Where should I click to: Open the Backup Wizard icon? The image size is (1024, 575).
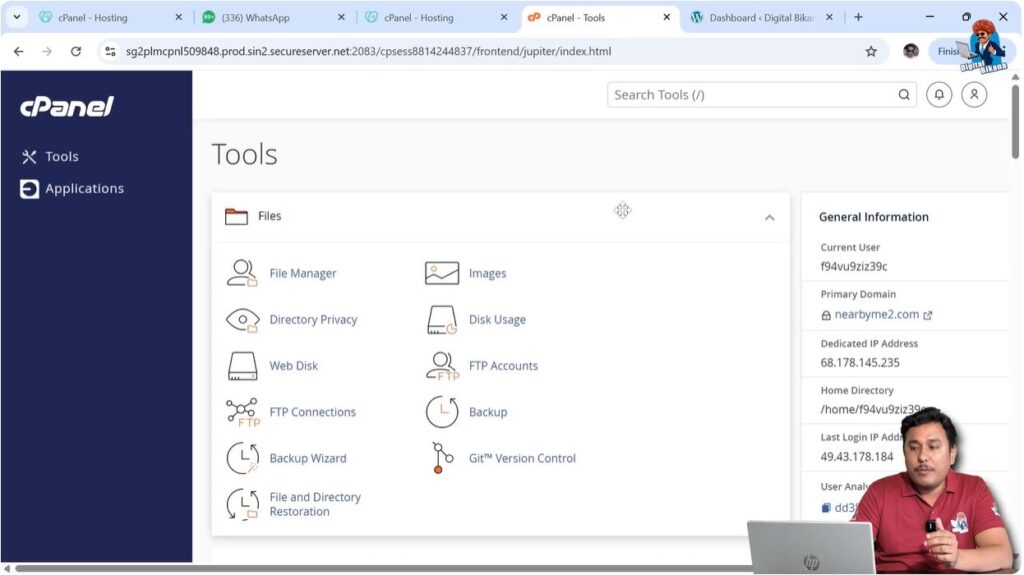242,458
